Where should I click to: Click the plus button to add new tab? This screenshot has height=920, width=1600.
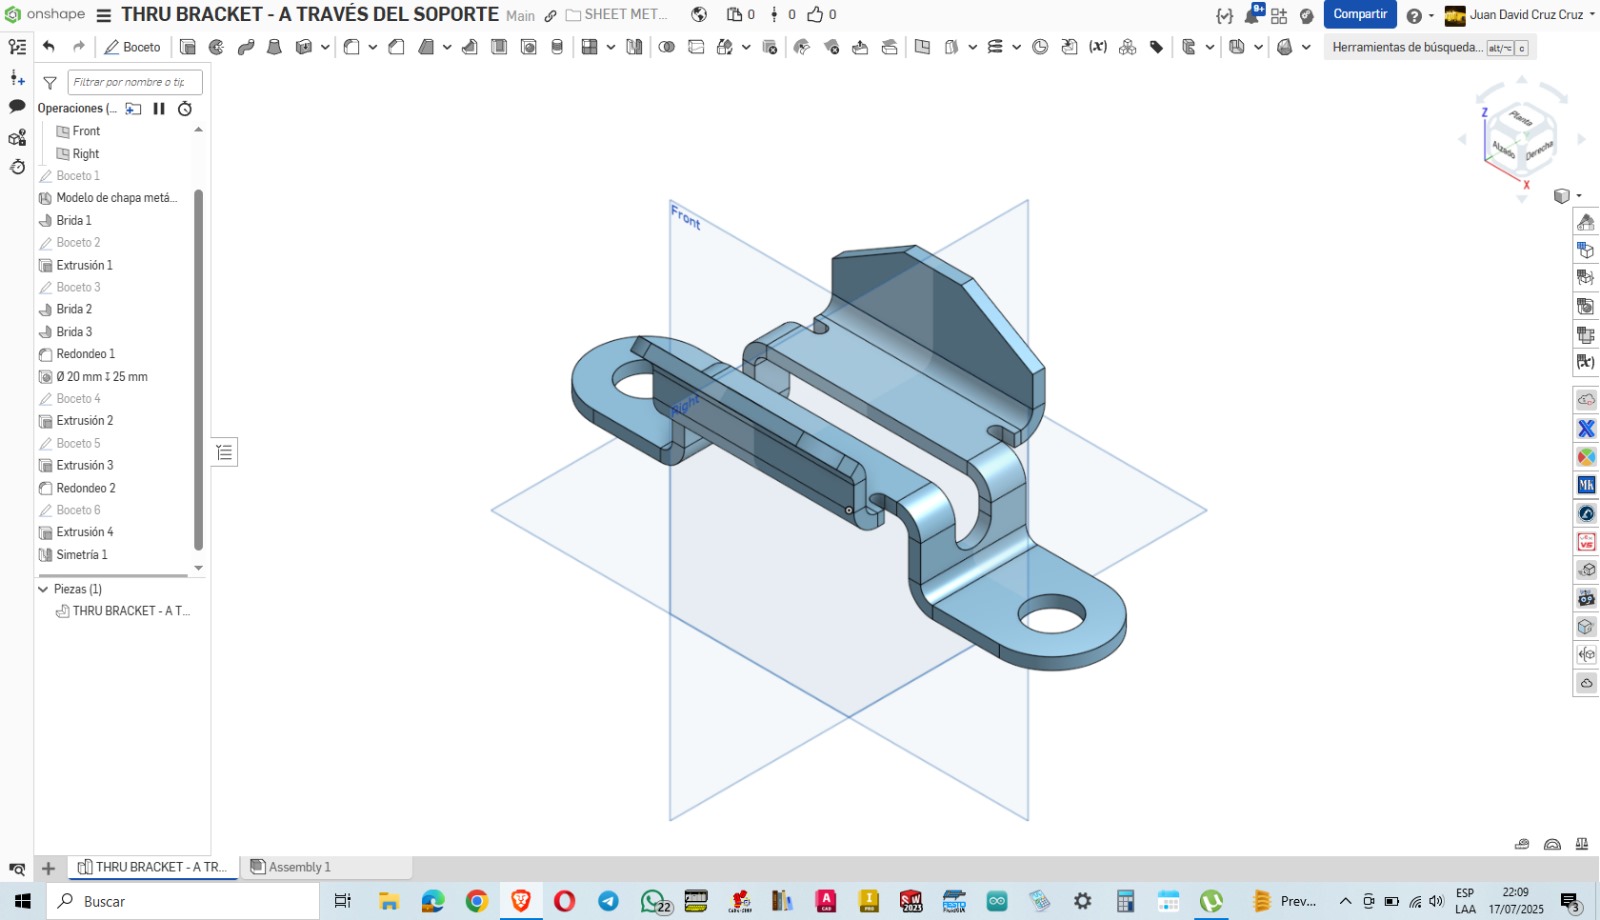coord(48,868)
